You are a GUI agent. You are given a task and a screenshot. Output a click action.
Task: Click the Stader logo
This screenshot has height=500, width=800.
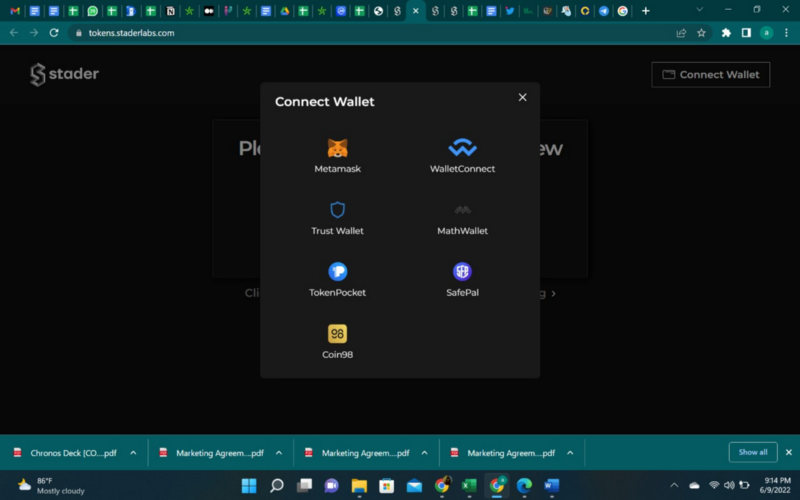[x=64, y=74]
